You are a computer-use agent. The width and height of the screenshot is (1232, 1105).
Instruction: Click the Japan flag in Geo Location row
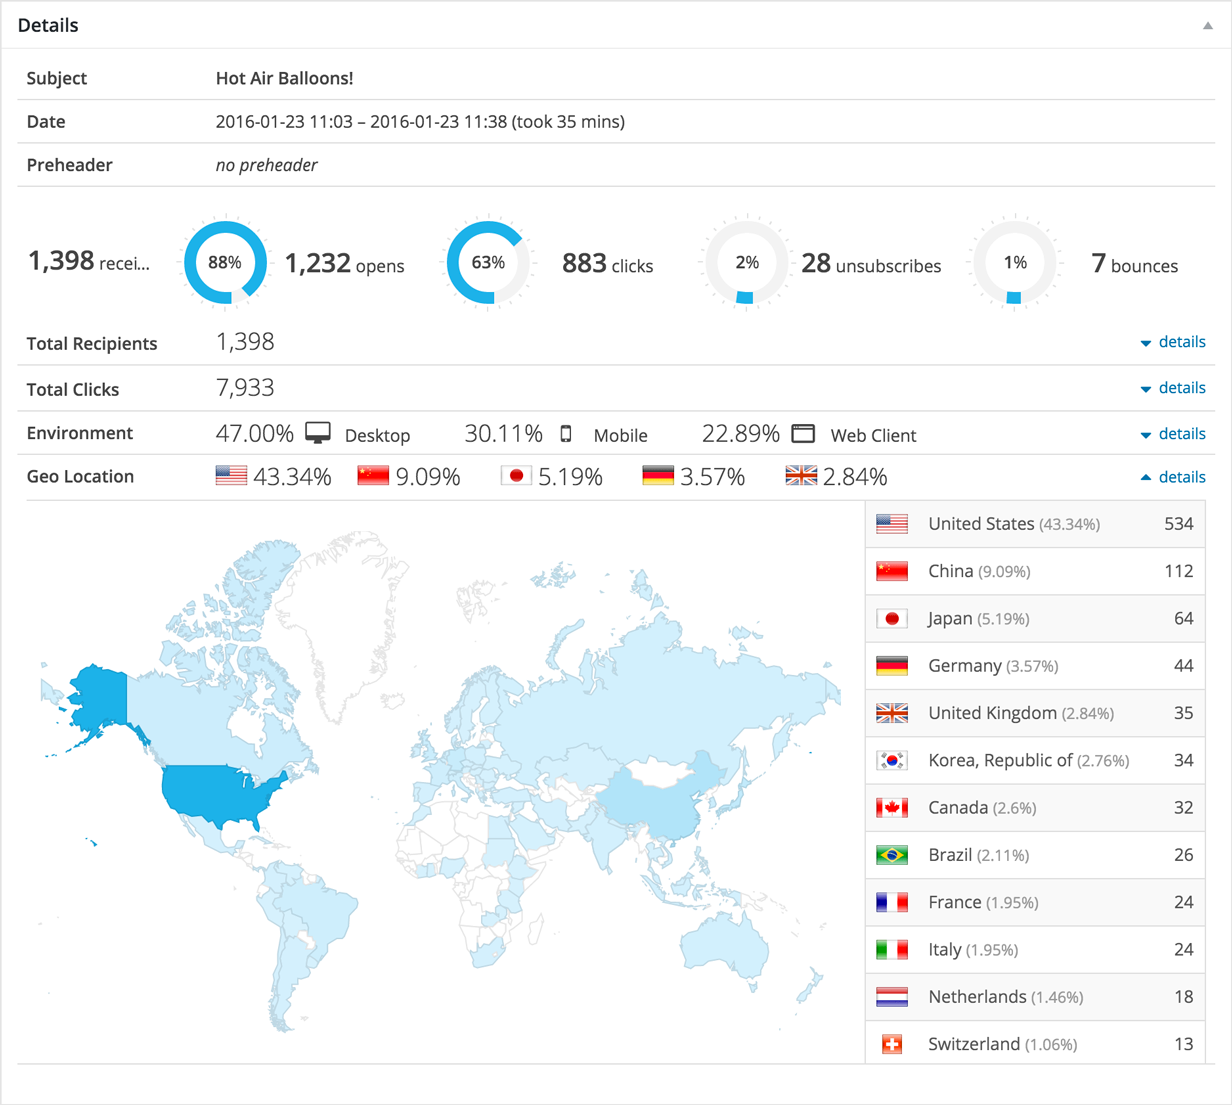[x=516, y=476]
